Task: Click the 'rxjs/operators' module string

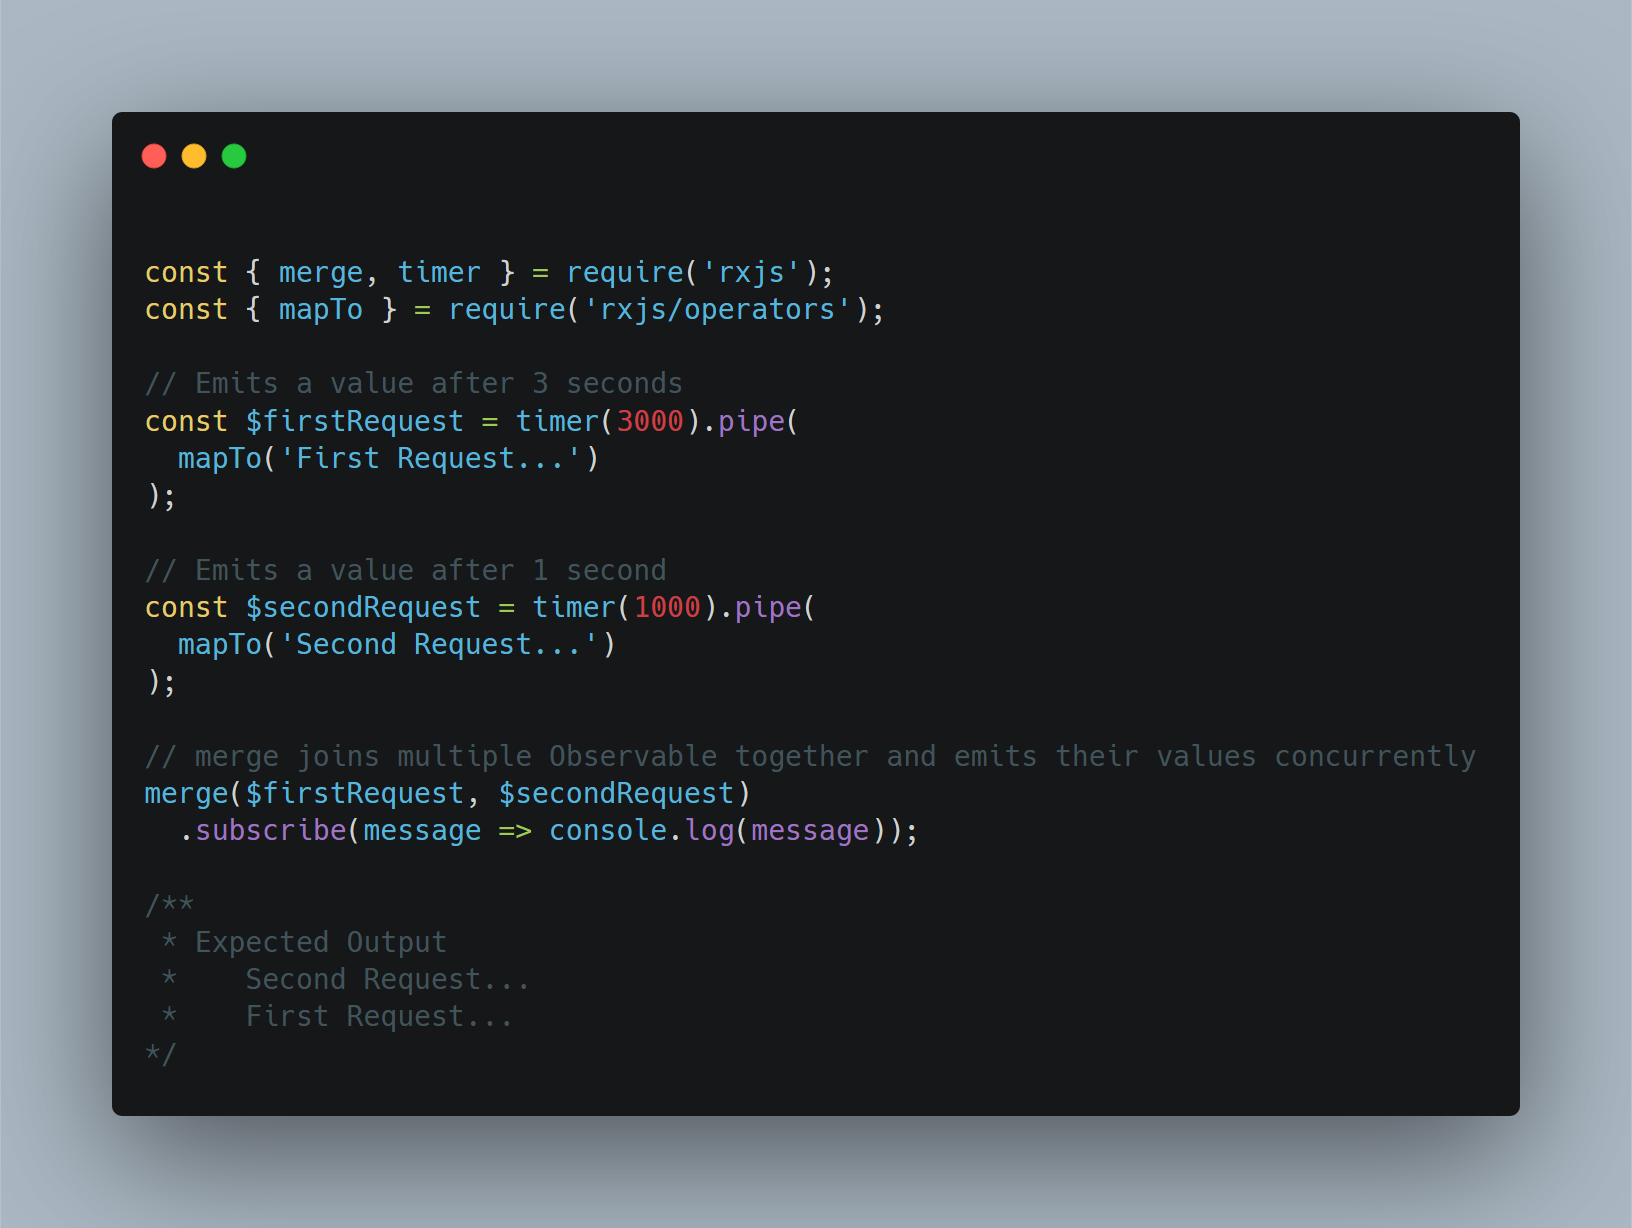Action: (717, 309)
